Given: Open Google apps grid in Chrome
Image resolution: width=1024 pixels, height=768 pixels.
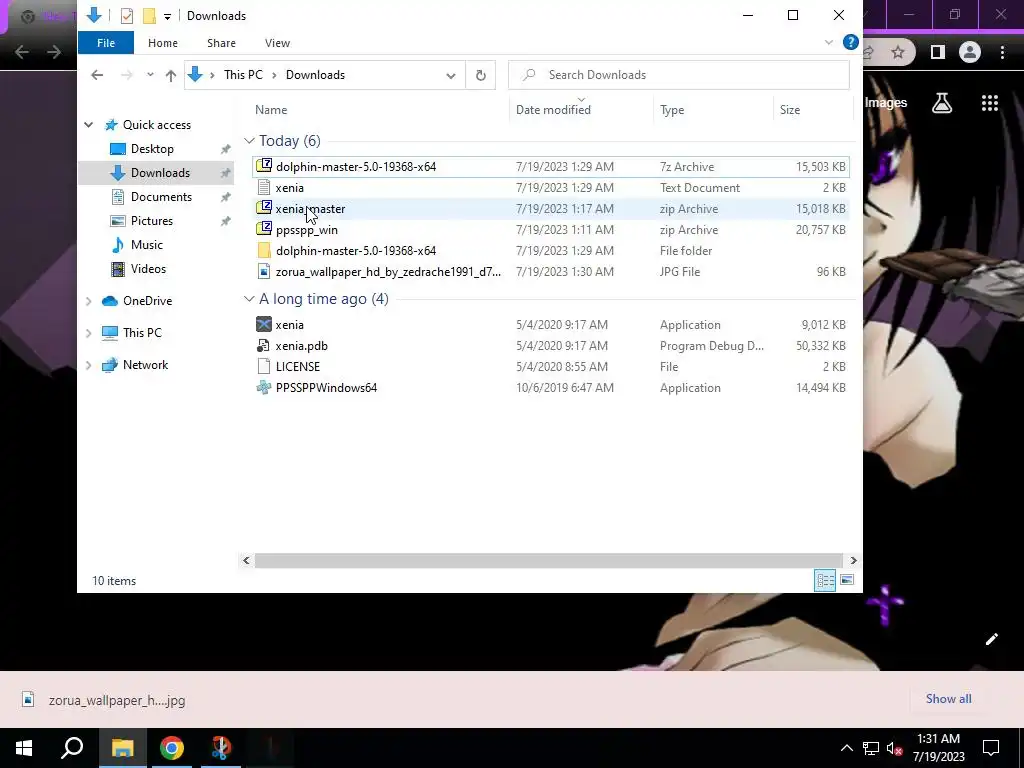Looking at the screenshot, I should pos(990,103).
